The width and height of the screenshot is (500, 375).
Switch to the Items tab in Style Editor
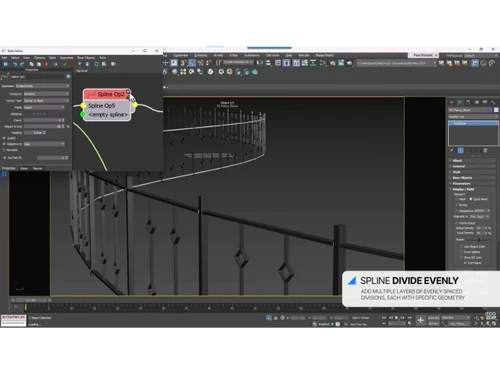tap(24, 168)
